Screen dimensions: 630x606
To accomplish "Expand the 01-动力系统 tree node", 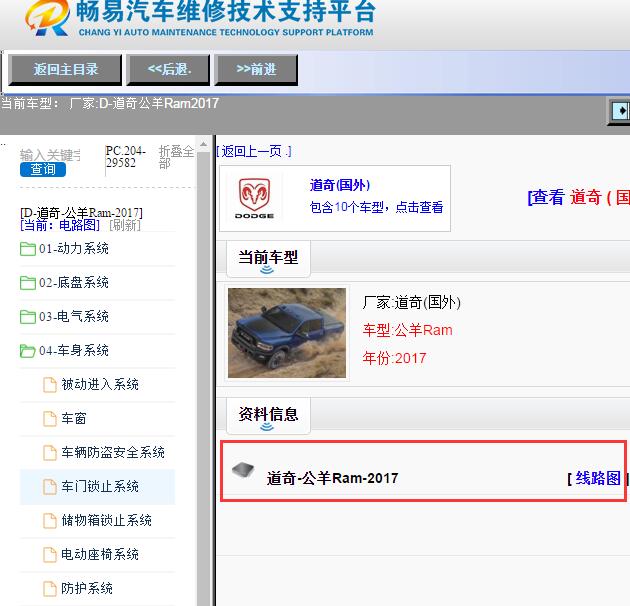I will click(74, 249).
